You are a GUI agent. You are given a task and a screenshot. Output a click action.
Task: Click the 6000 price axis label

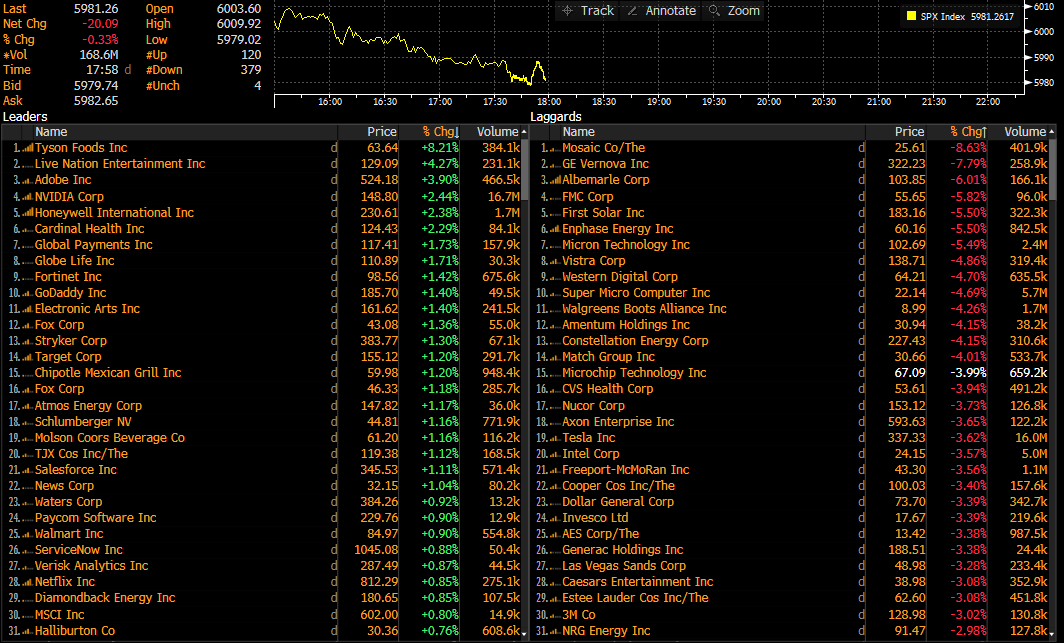tap(1044, 32)
